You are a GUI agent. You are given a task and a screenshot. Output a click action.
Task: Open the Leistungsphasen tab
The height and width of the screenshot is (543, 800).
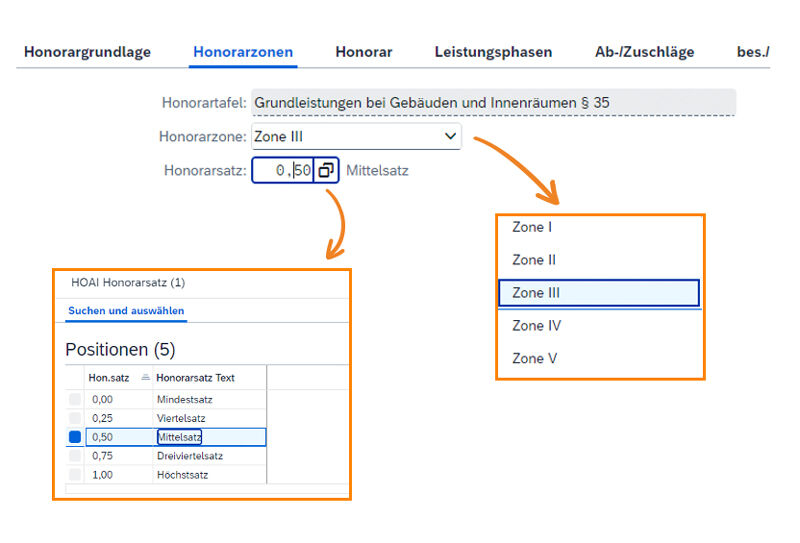[493, 52]
